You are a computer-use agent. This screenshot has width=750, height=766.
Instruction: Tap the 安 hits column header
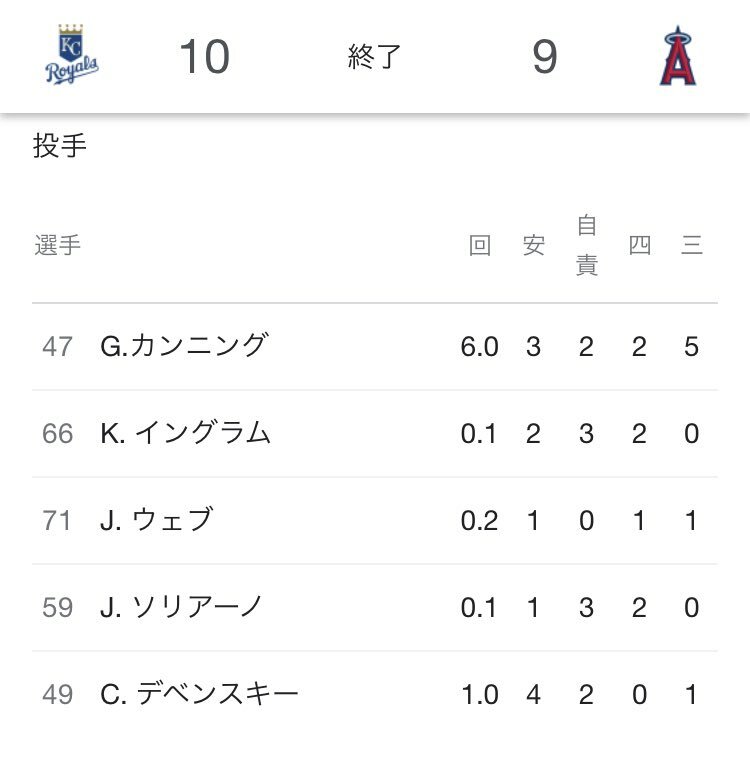[x=534, y=245]
